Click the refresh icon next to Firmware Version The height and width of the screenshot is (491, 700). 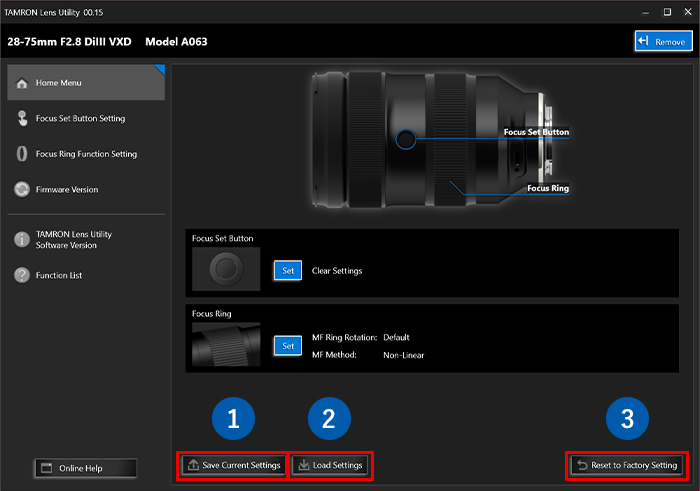coord(22,189)
